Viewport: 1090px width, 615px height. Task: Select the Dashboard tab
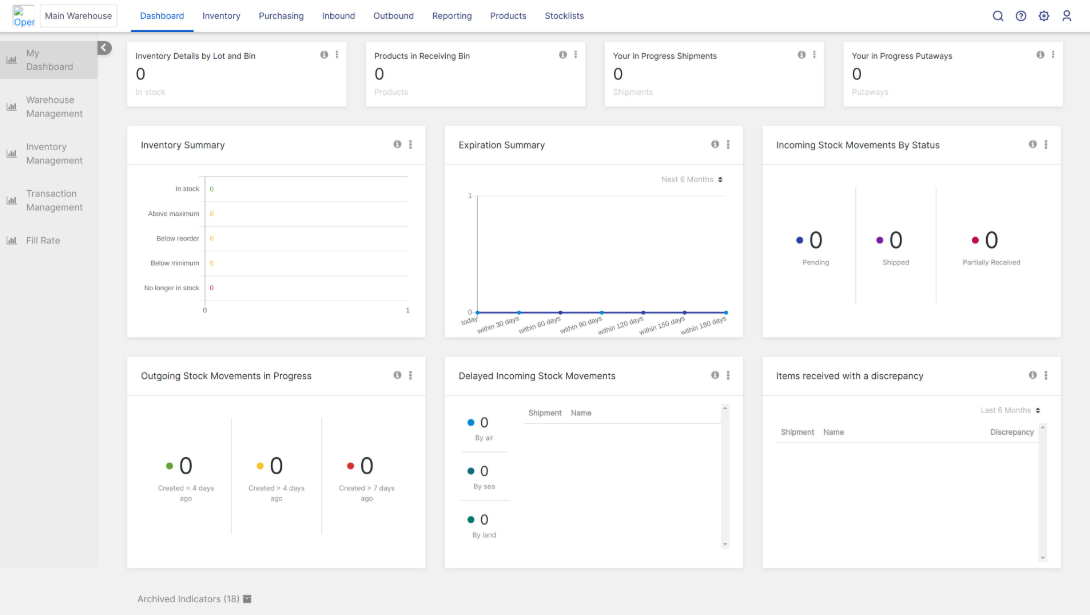[x=162, y=16]
